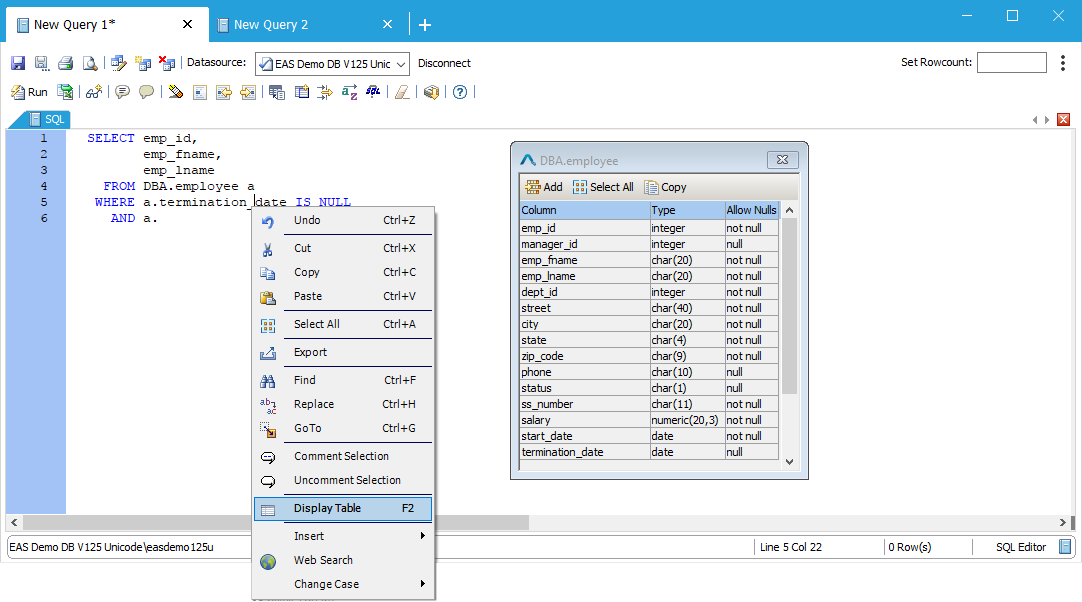The image size is (1082, 602).
Task: Switch to the New Query 2 tab
Action: pos(270,24)
